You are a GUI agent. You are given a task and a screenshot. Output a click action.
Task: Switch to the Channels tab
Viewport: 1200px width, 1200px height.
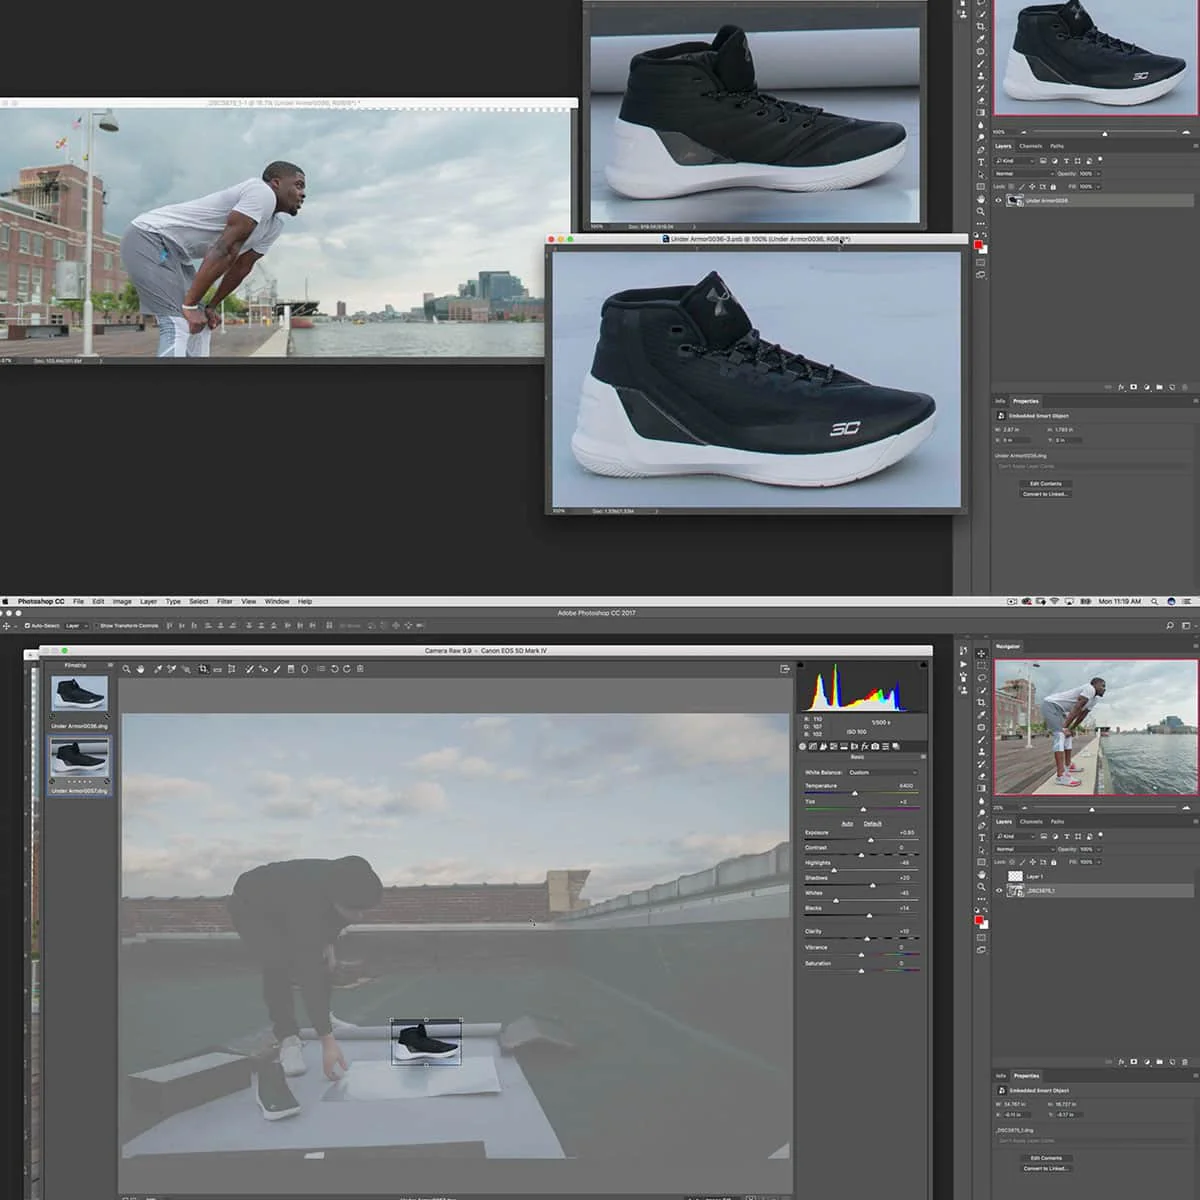click(1032, 822)
